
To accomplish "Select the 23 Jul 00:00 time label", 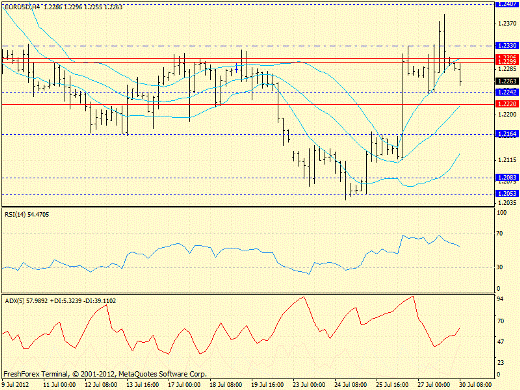I will coord(309,385).
